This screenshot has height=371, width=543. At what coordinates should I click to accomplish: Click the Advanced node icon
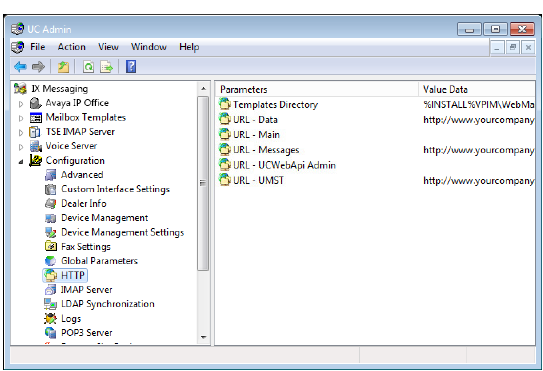tap(51, 175)
